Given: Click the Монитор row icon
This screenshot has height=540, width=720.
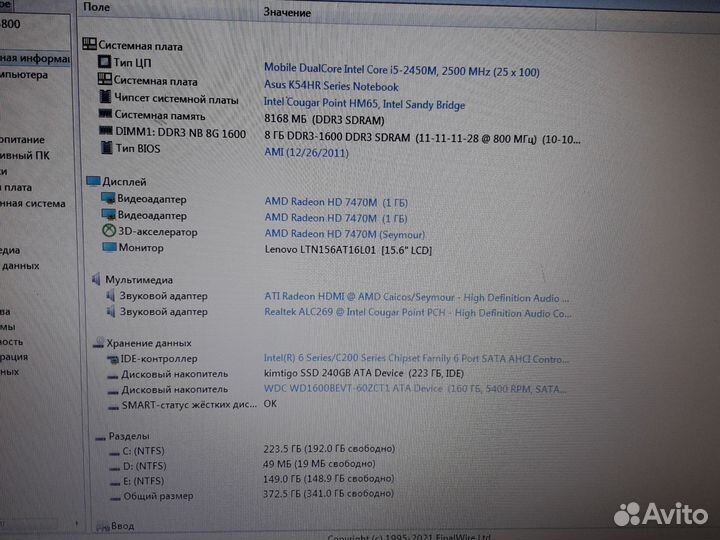Looking at the screenshot, I should pyautogui.click(x=109, y=247).
